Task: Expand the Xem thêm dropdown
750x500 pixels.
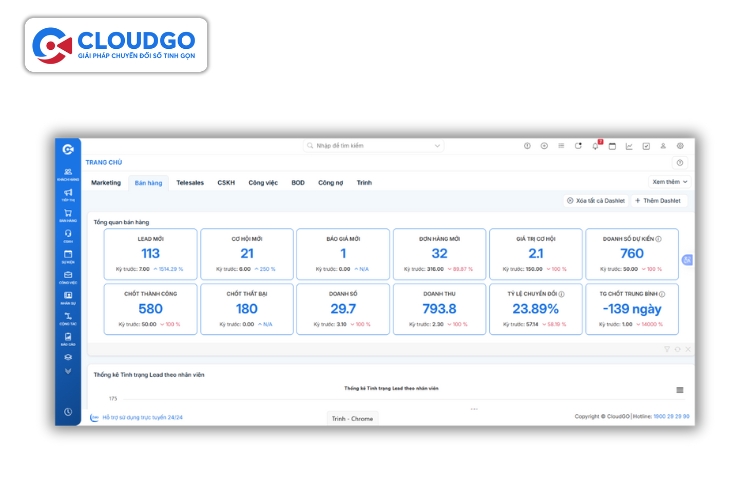Action: tap(670, 182)
